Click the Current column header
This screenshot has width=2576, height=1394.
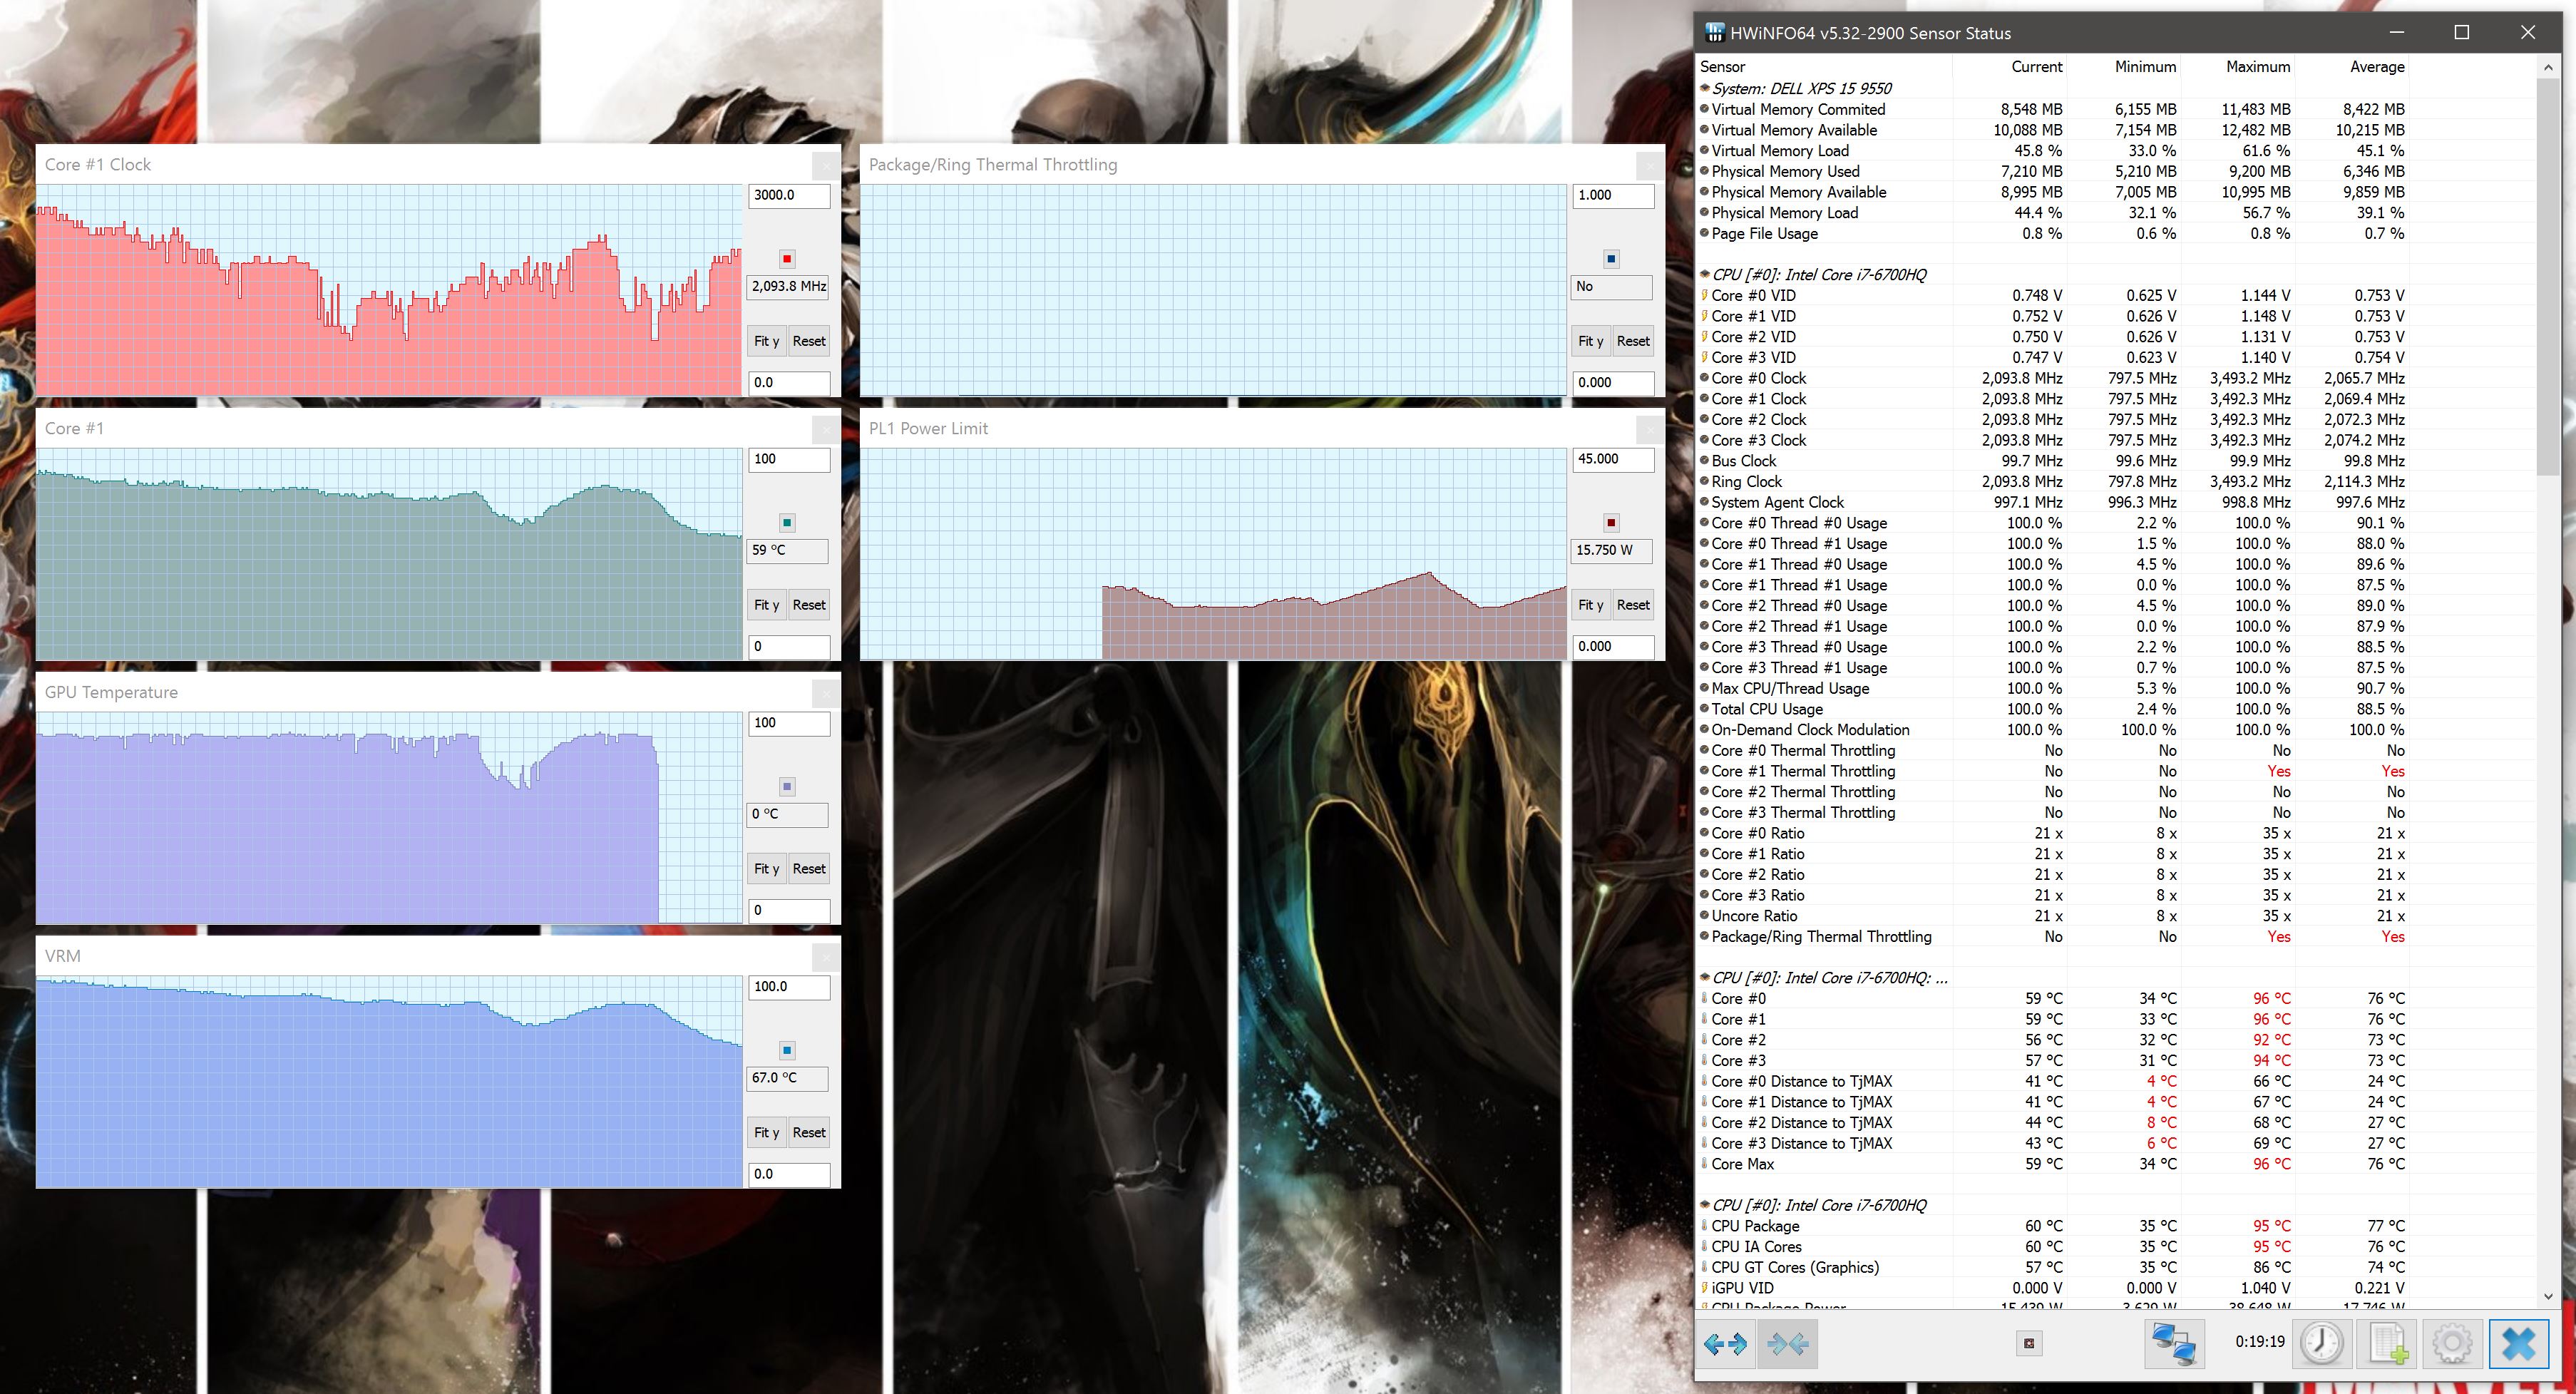point(2009,66)
